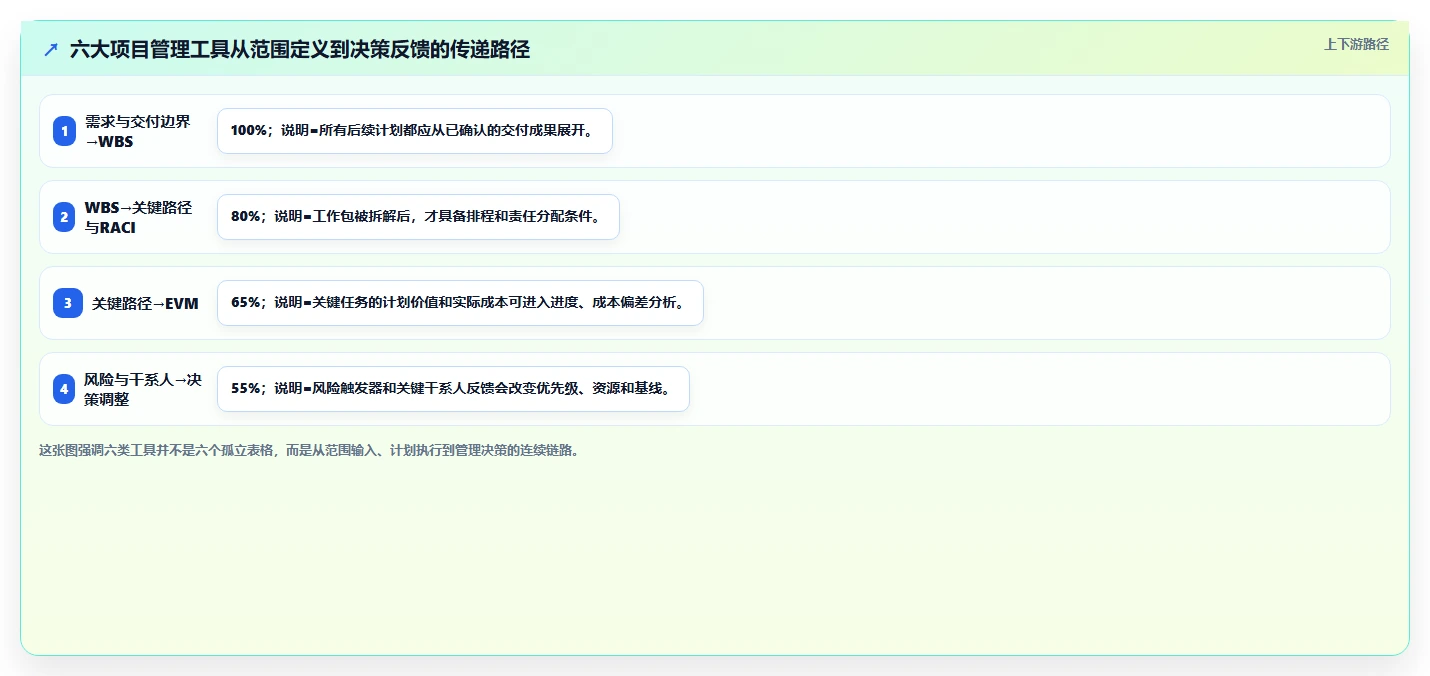Open the 80% description box

[418, 217]
